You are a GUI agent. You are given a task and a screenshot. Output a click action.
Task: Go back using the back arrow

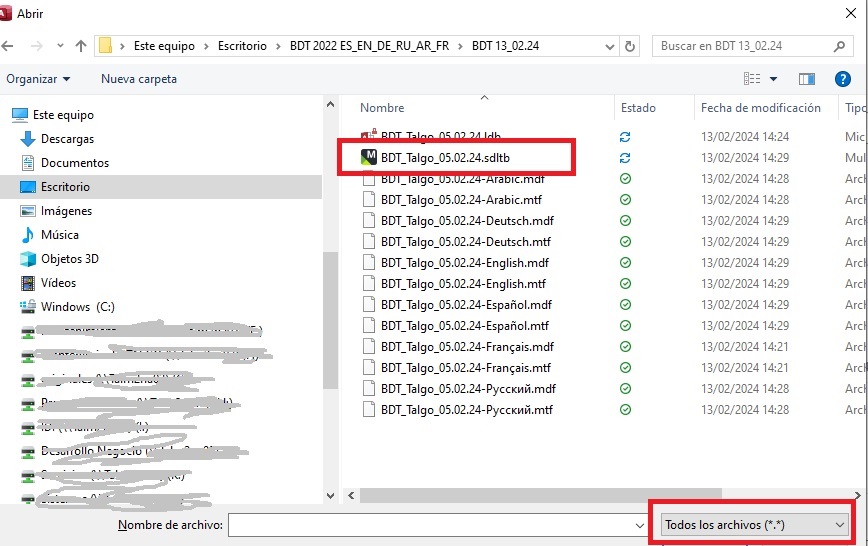click(7, 46)
